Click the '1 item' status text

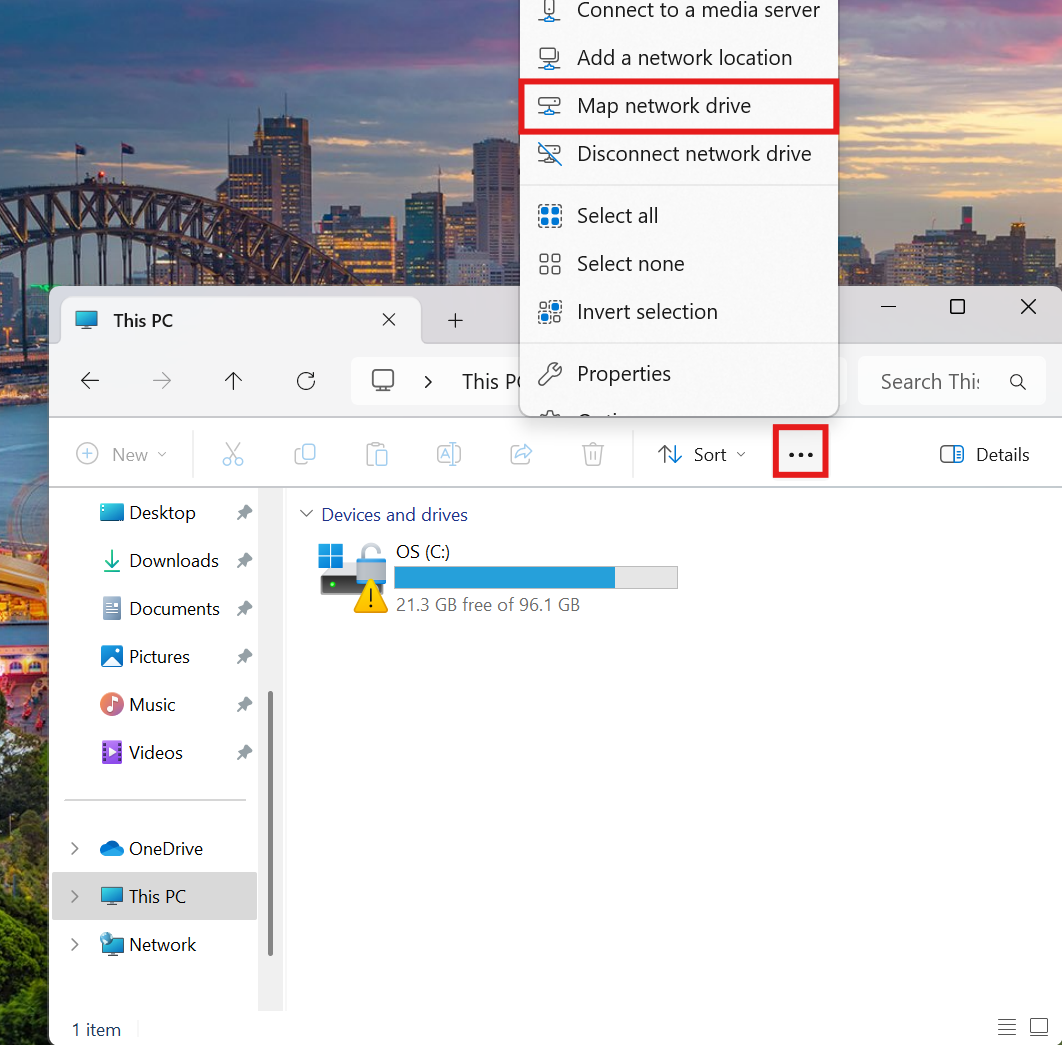tap(96, 1030)
